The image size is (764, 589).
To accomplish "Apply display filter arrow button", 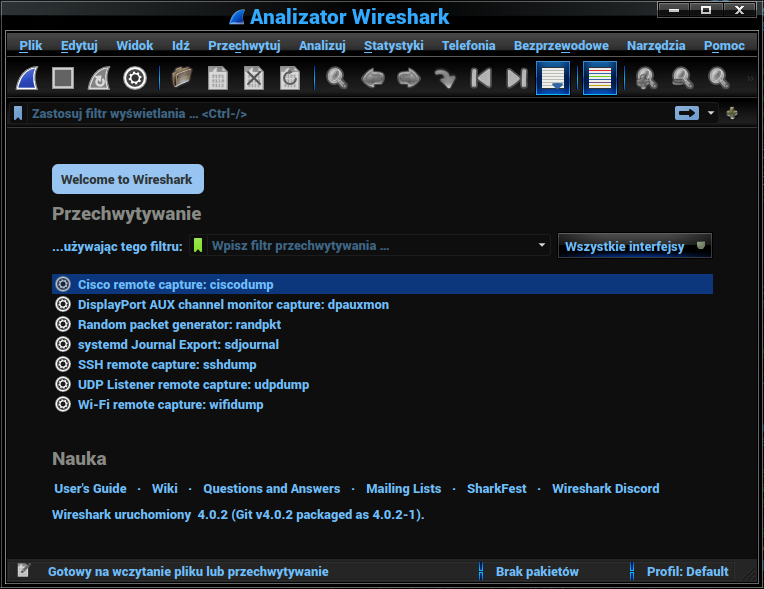I will coord(687,113).
